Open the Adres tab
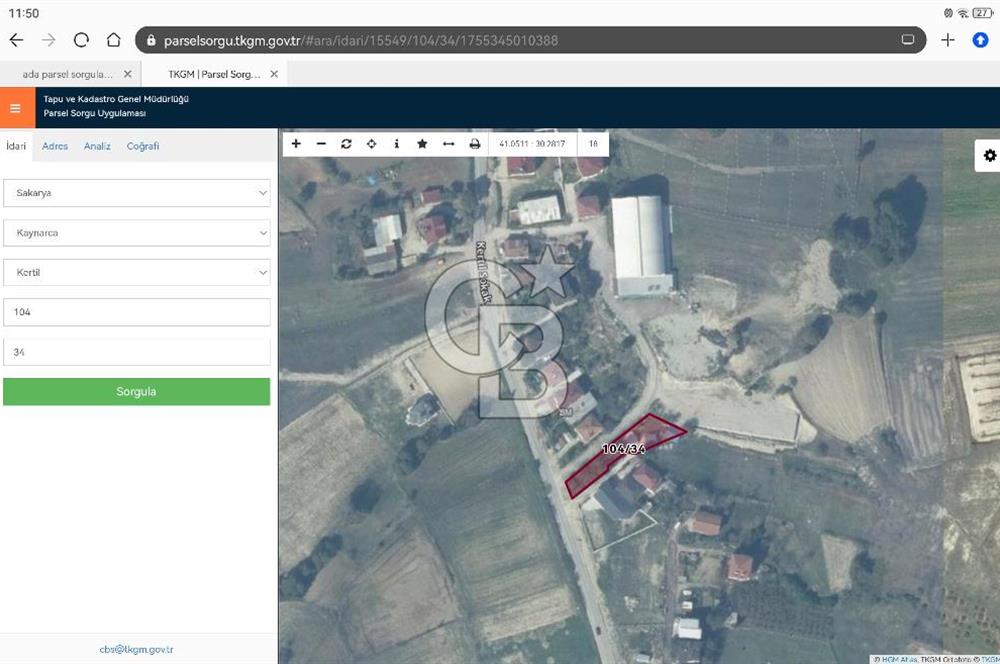Screen dimensions: 1000x664 point(55,146)
